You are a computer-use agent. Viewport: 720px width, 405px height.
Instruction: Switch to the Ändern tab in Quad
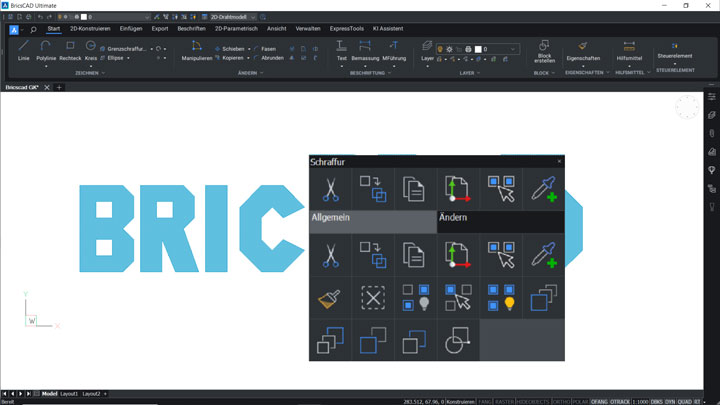pos(501,222)
